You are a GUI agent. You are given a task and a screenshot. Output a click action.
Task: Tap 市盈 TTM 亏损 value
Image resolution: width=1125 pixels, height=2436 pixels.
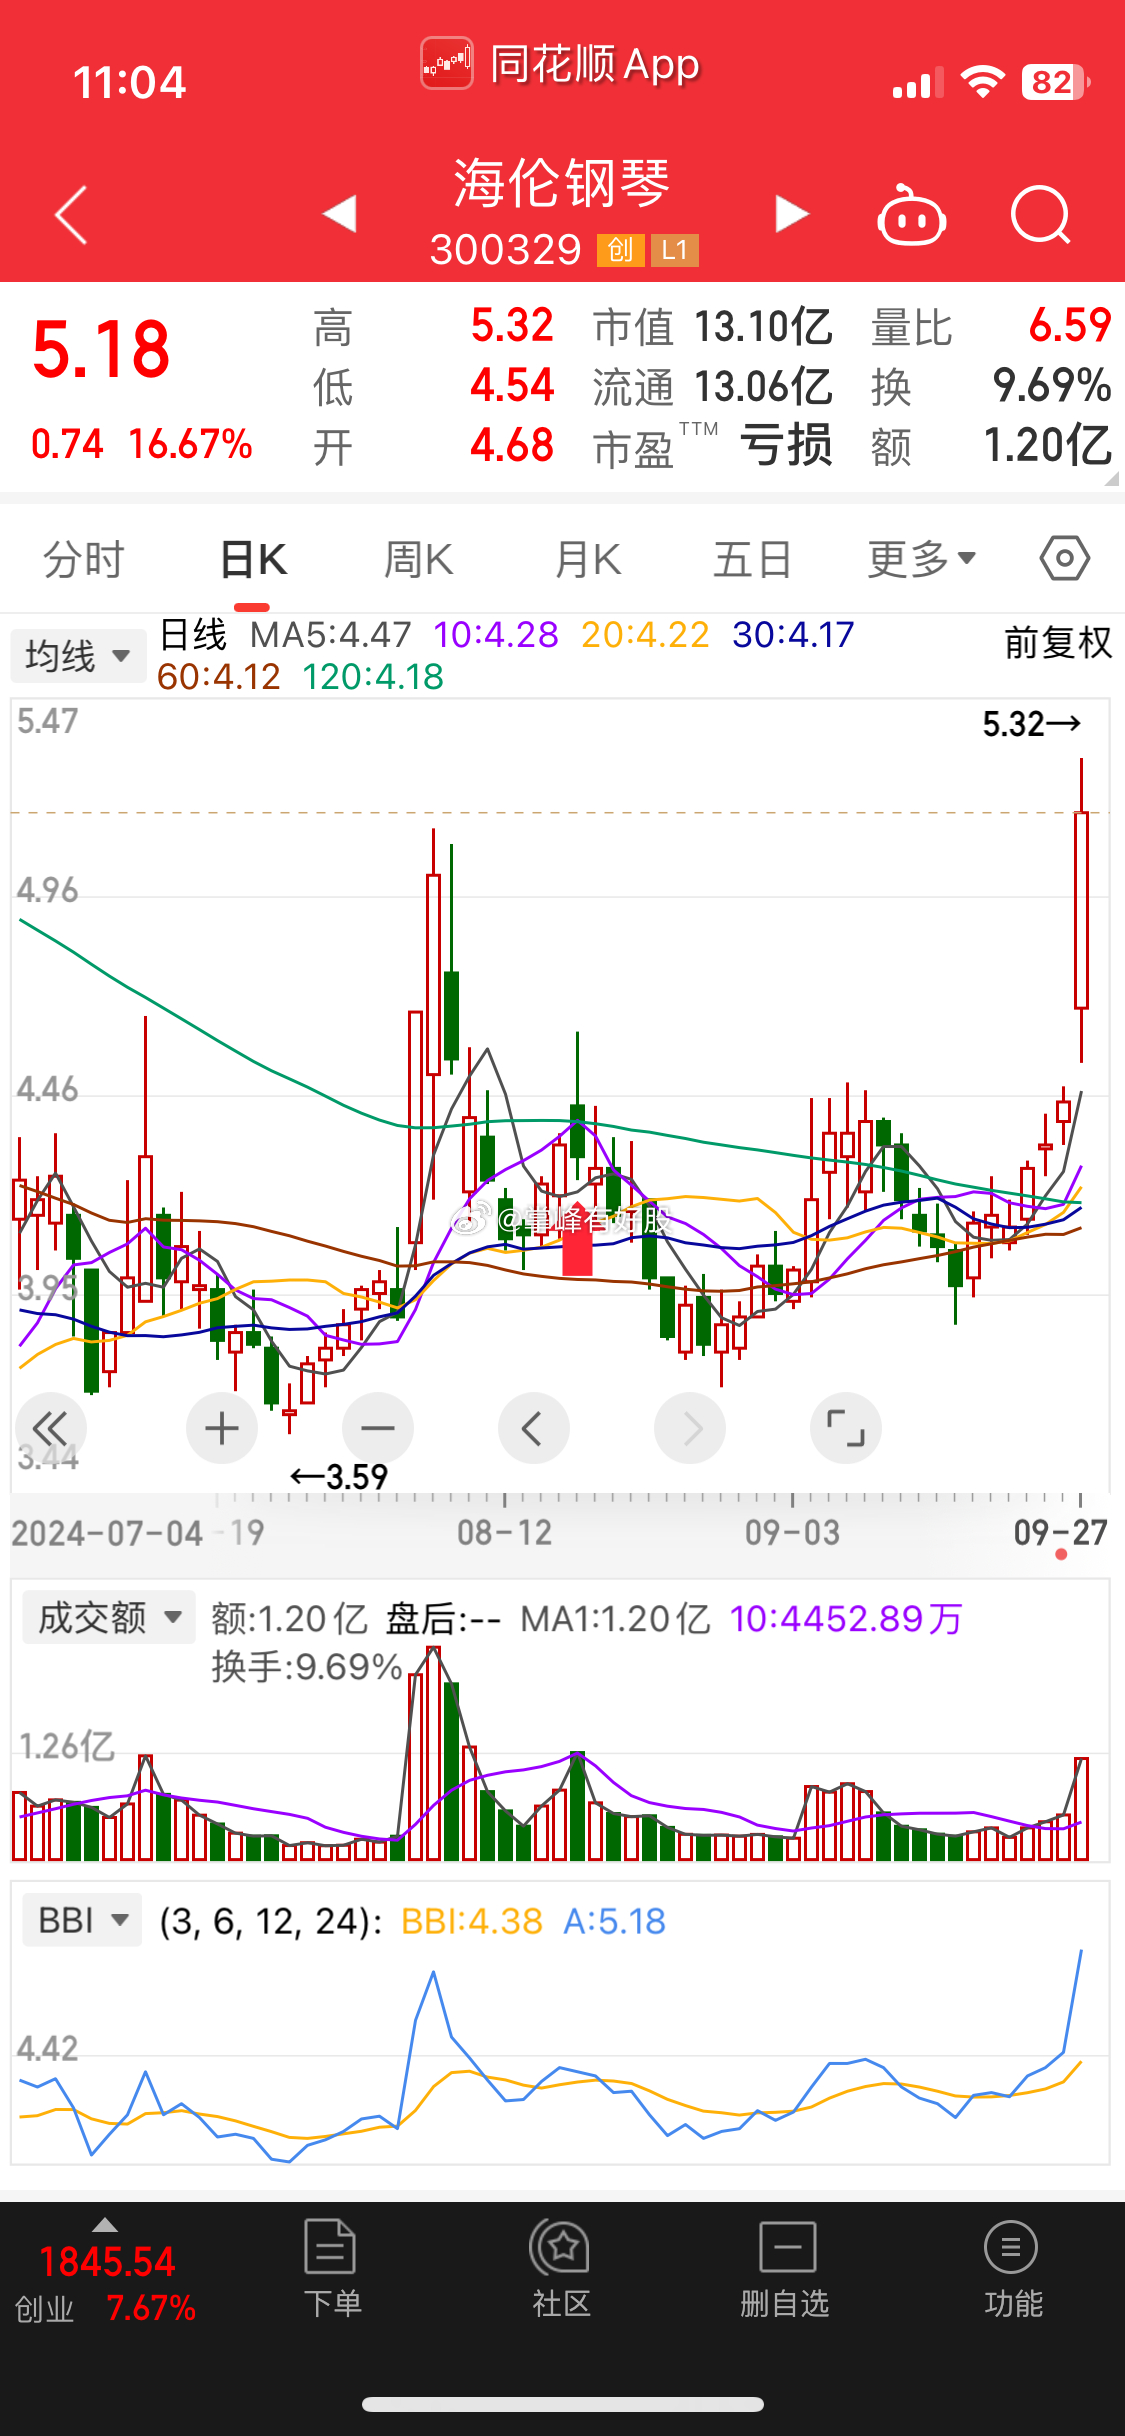point(786,446)
